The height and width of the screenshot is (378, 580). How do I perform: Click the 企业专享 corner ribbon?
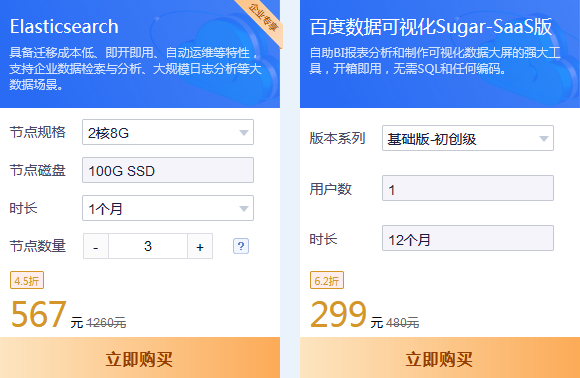263,18
